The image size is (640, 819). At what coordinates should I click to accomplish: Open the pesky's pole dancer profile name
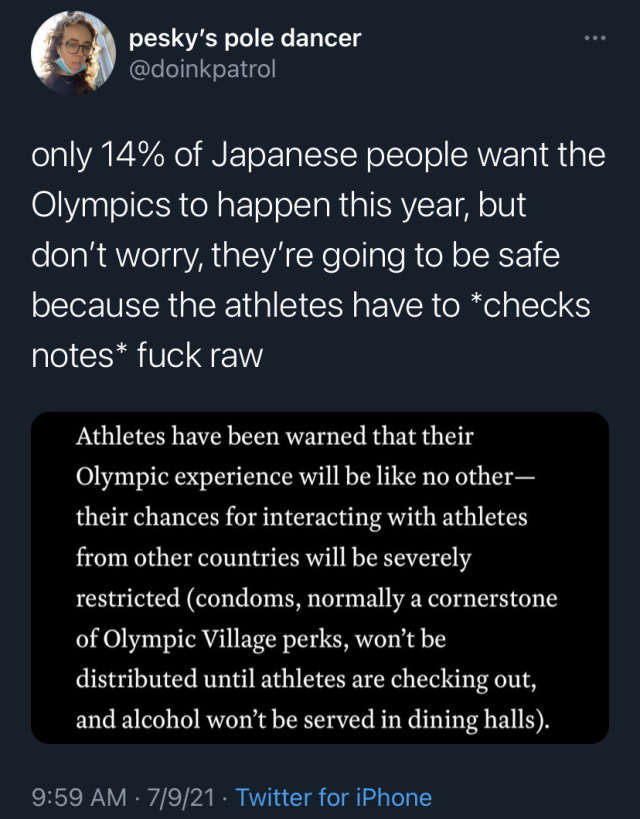[245, 39]
